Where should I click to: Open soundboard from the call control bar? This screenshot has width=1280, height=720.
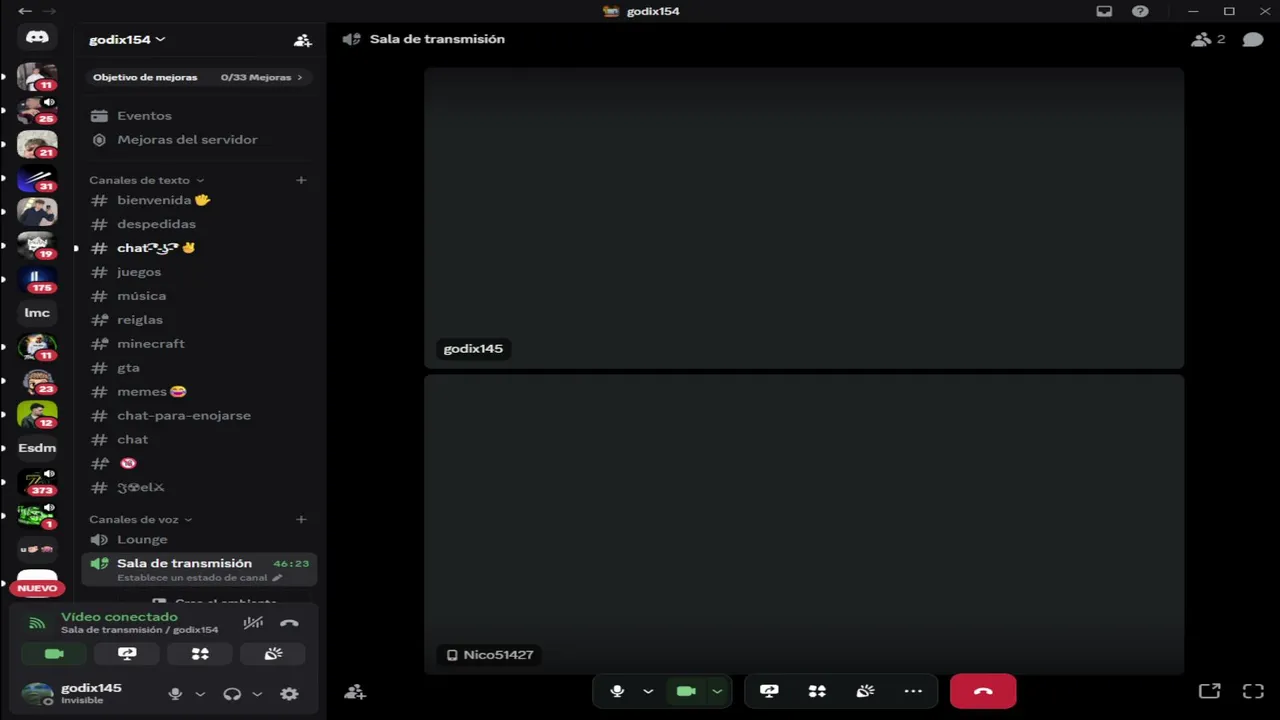pyautogui.click(x=865, y=691)
